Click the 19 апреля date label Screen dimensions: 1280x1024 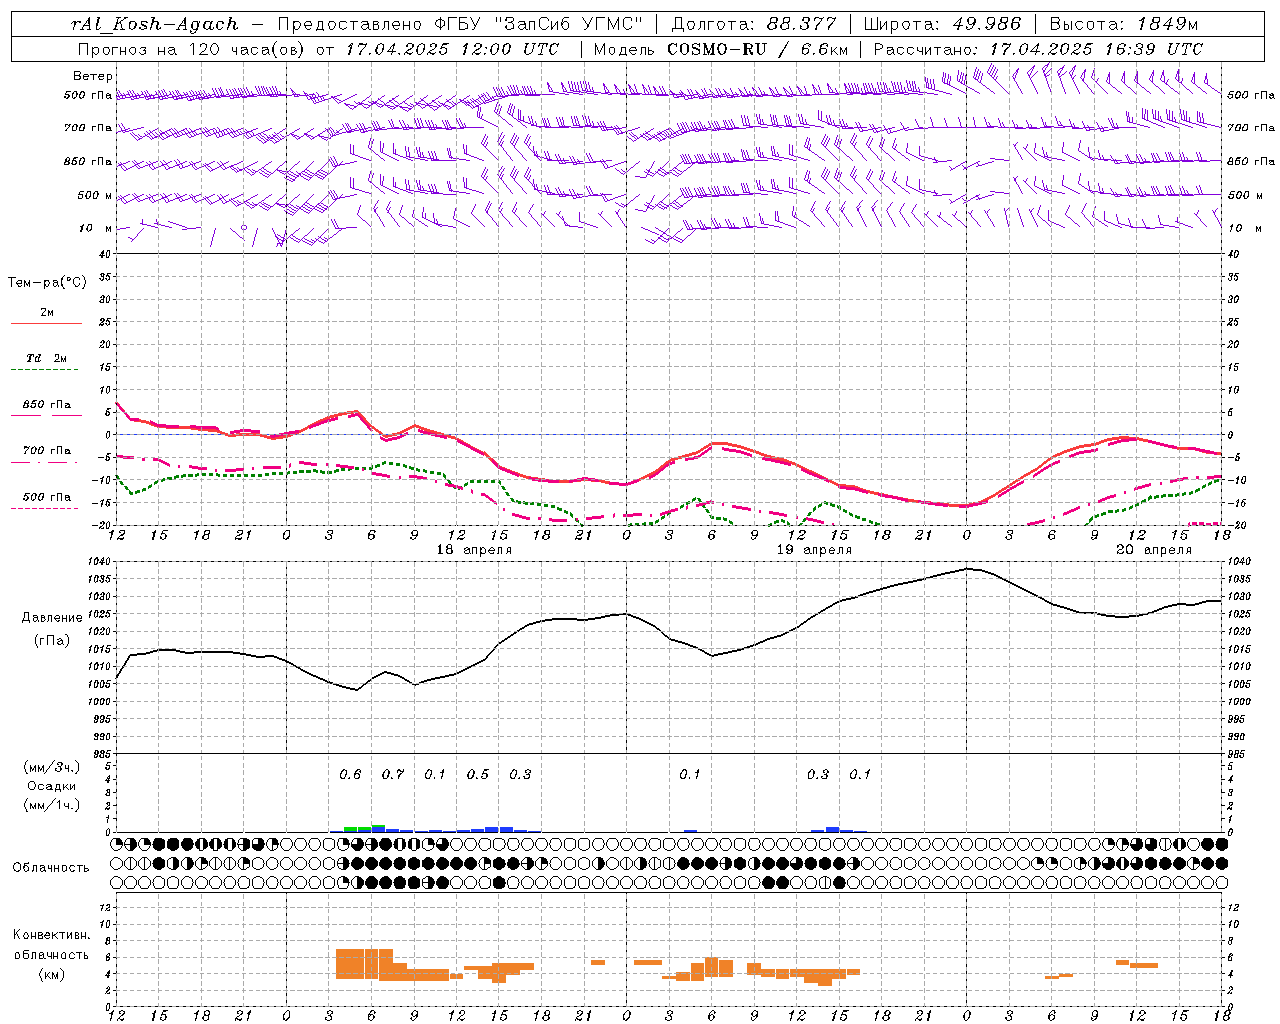814,550
